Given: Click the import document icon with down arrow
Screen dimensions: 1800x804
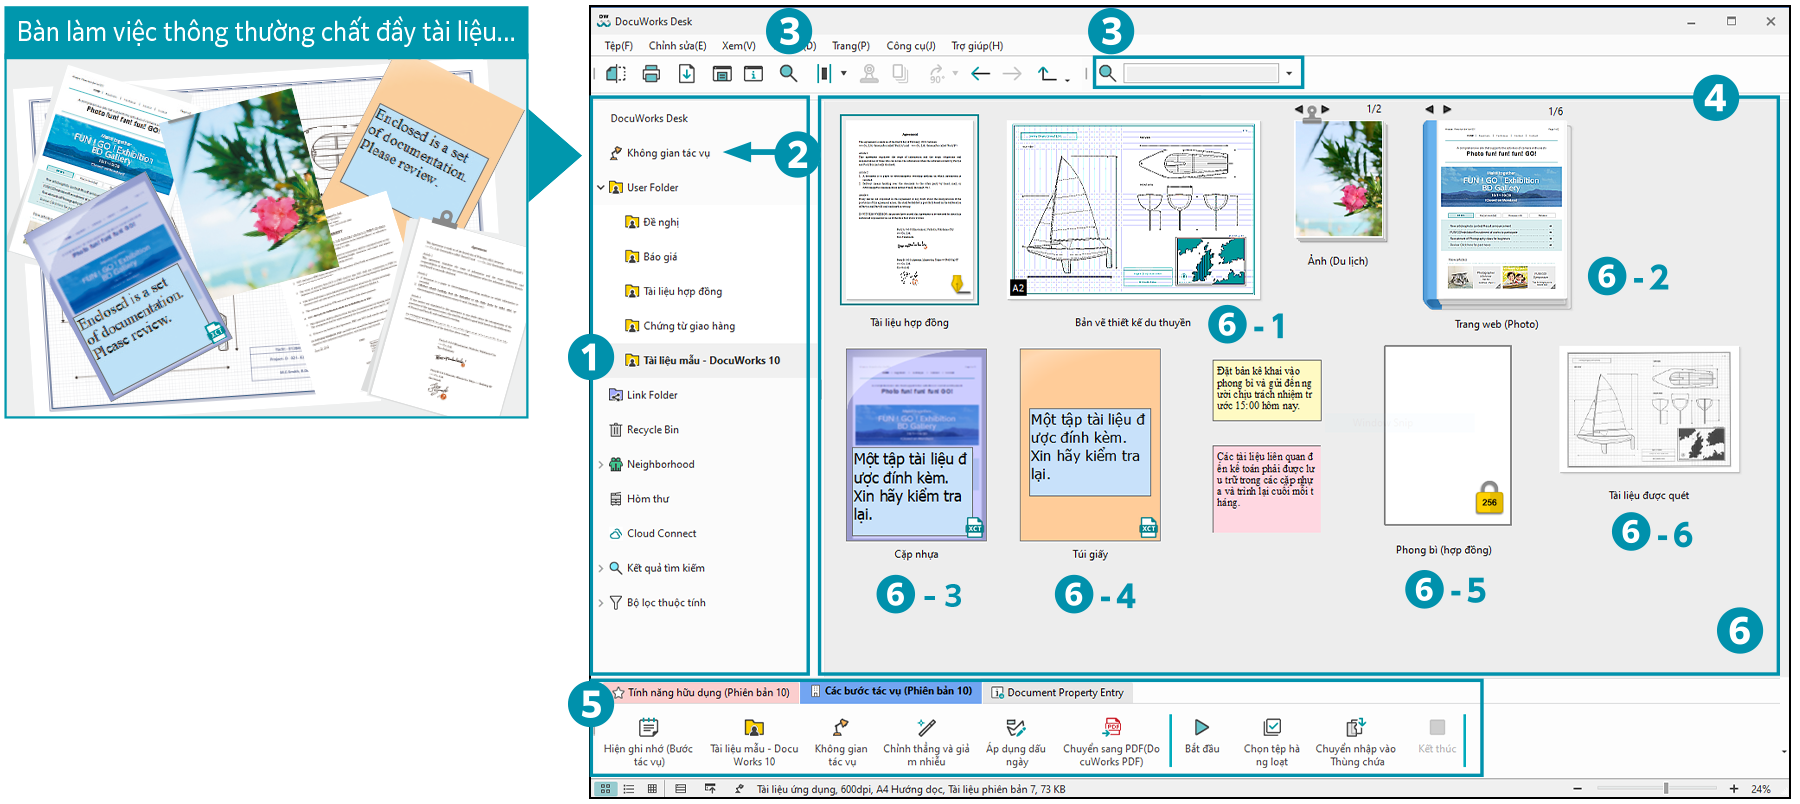Looking at the screenshot, I should pyautogui.click(x=686, y=73).
